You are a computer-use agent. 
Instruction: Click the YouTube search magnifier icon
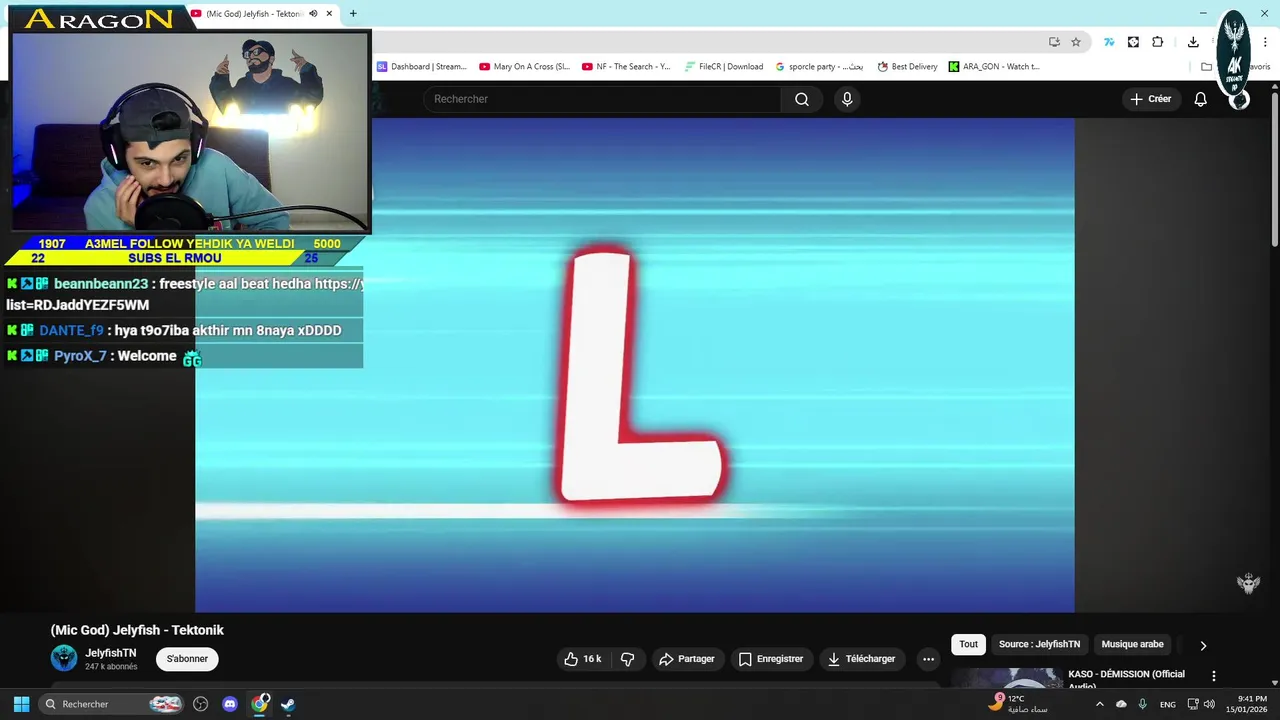(802, 99)
